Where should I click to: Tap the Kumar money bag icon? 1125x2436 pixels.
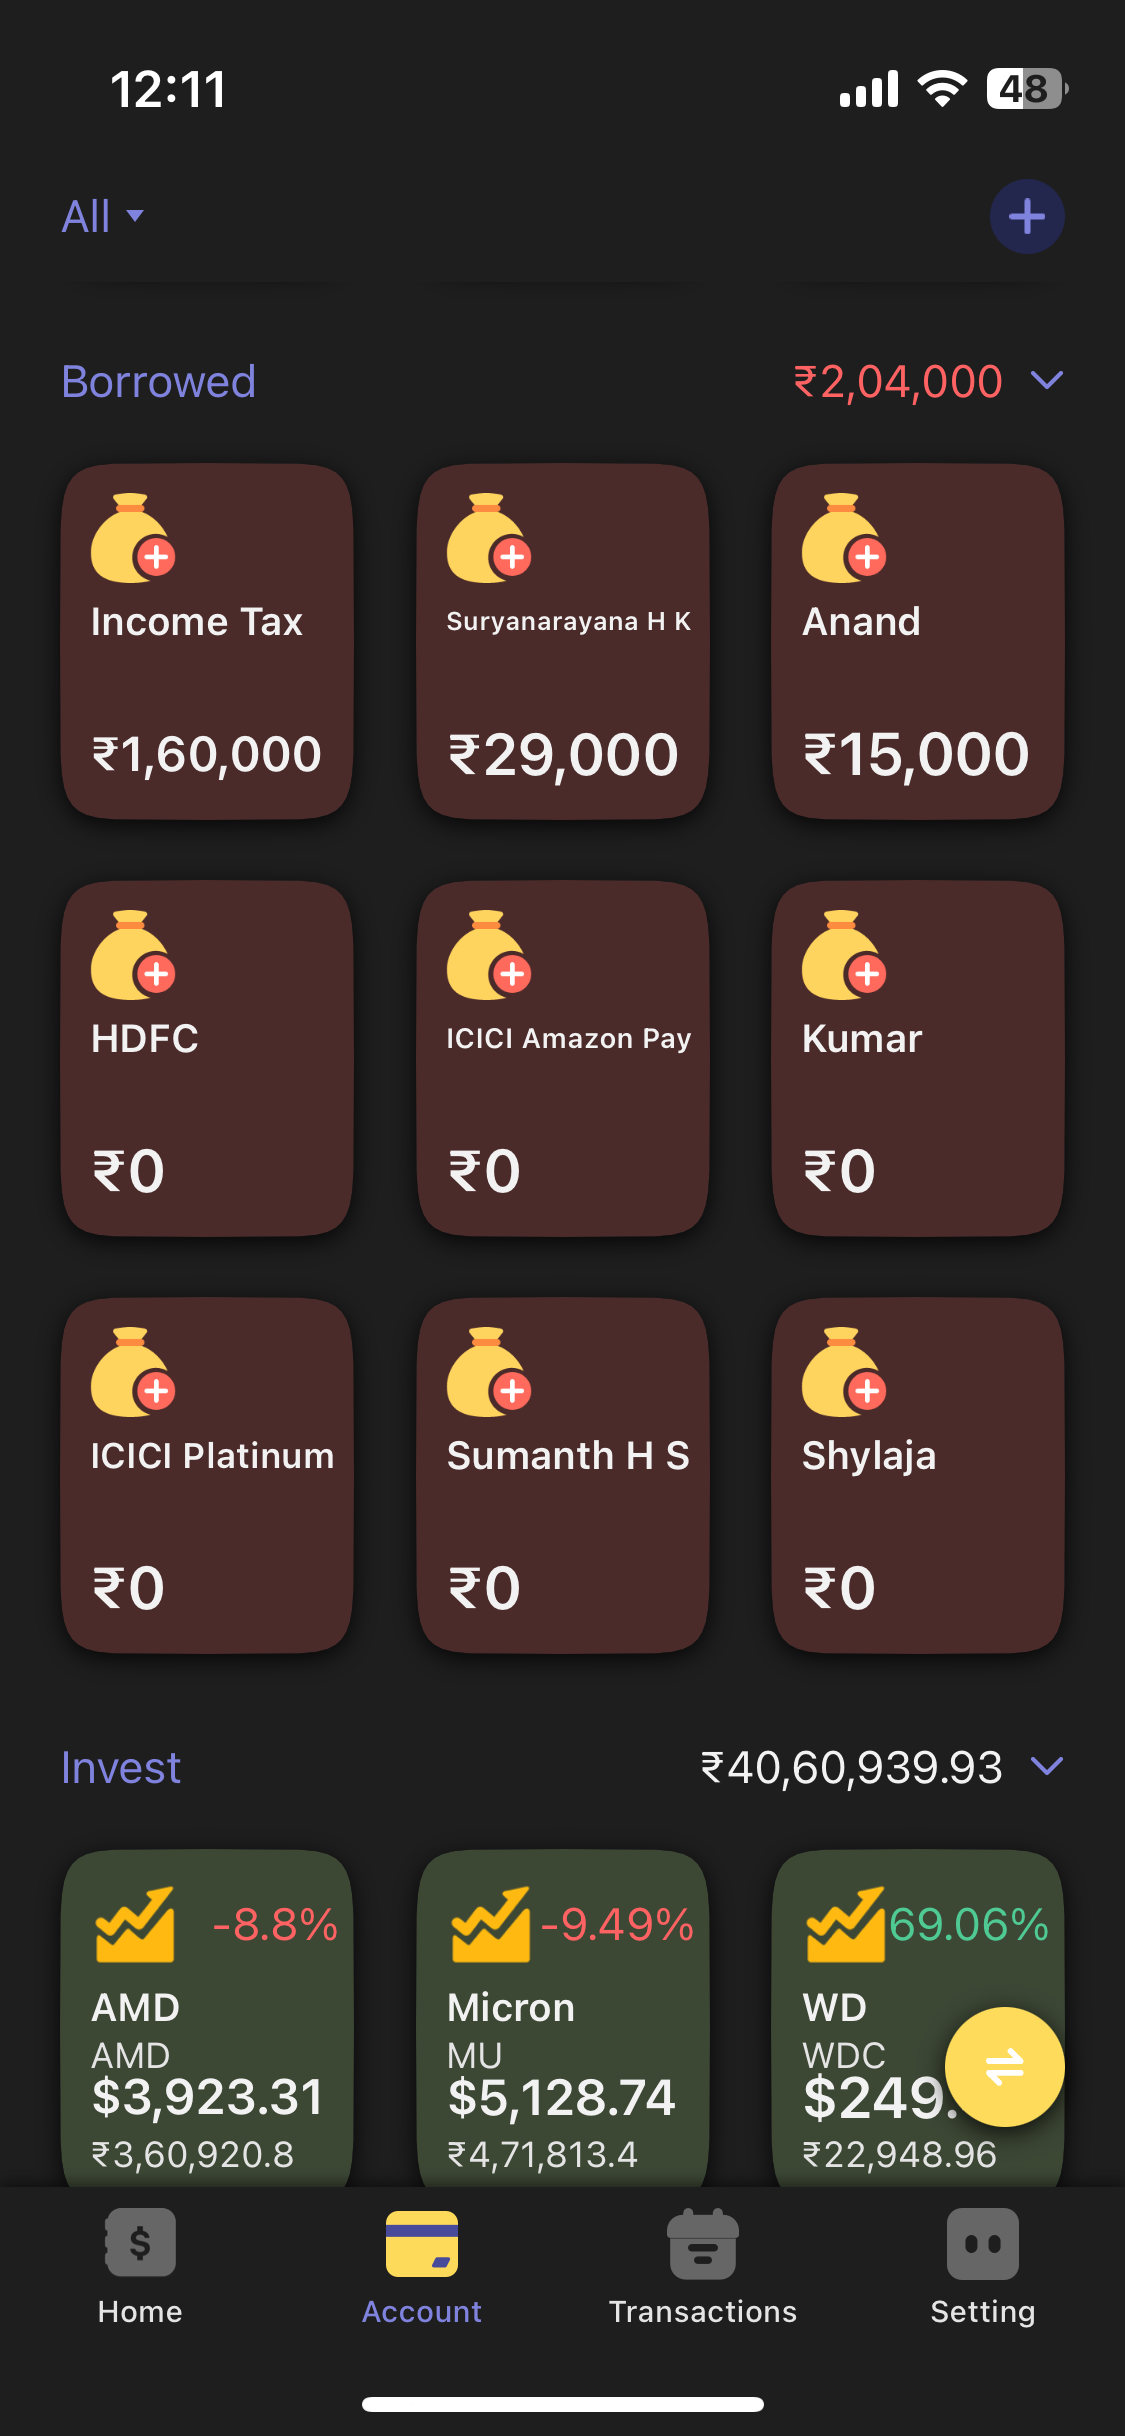point(844,956)
